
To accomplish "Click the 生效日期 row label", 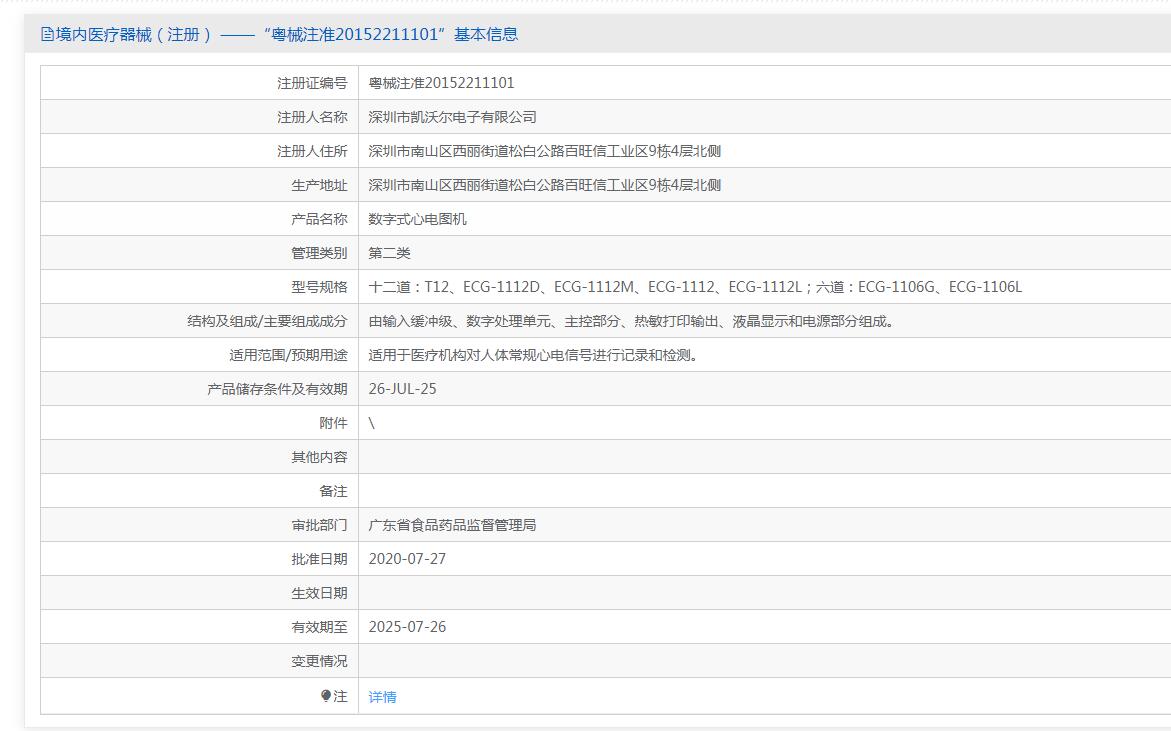I will click(319, 593).
